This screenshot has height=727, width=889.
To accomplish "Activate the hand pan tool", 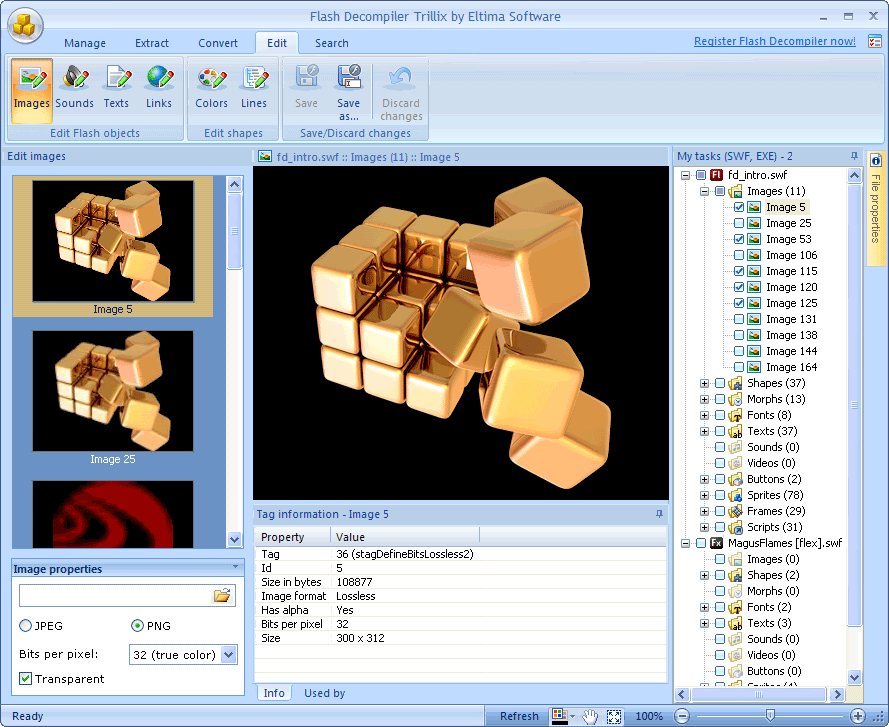I will [x=590, y=716].
